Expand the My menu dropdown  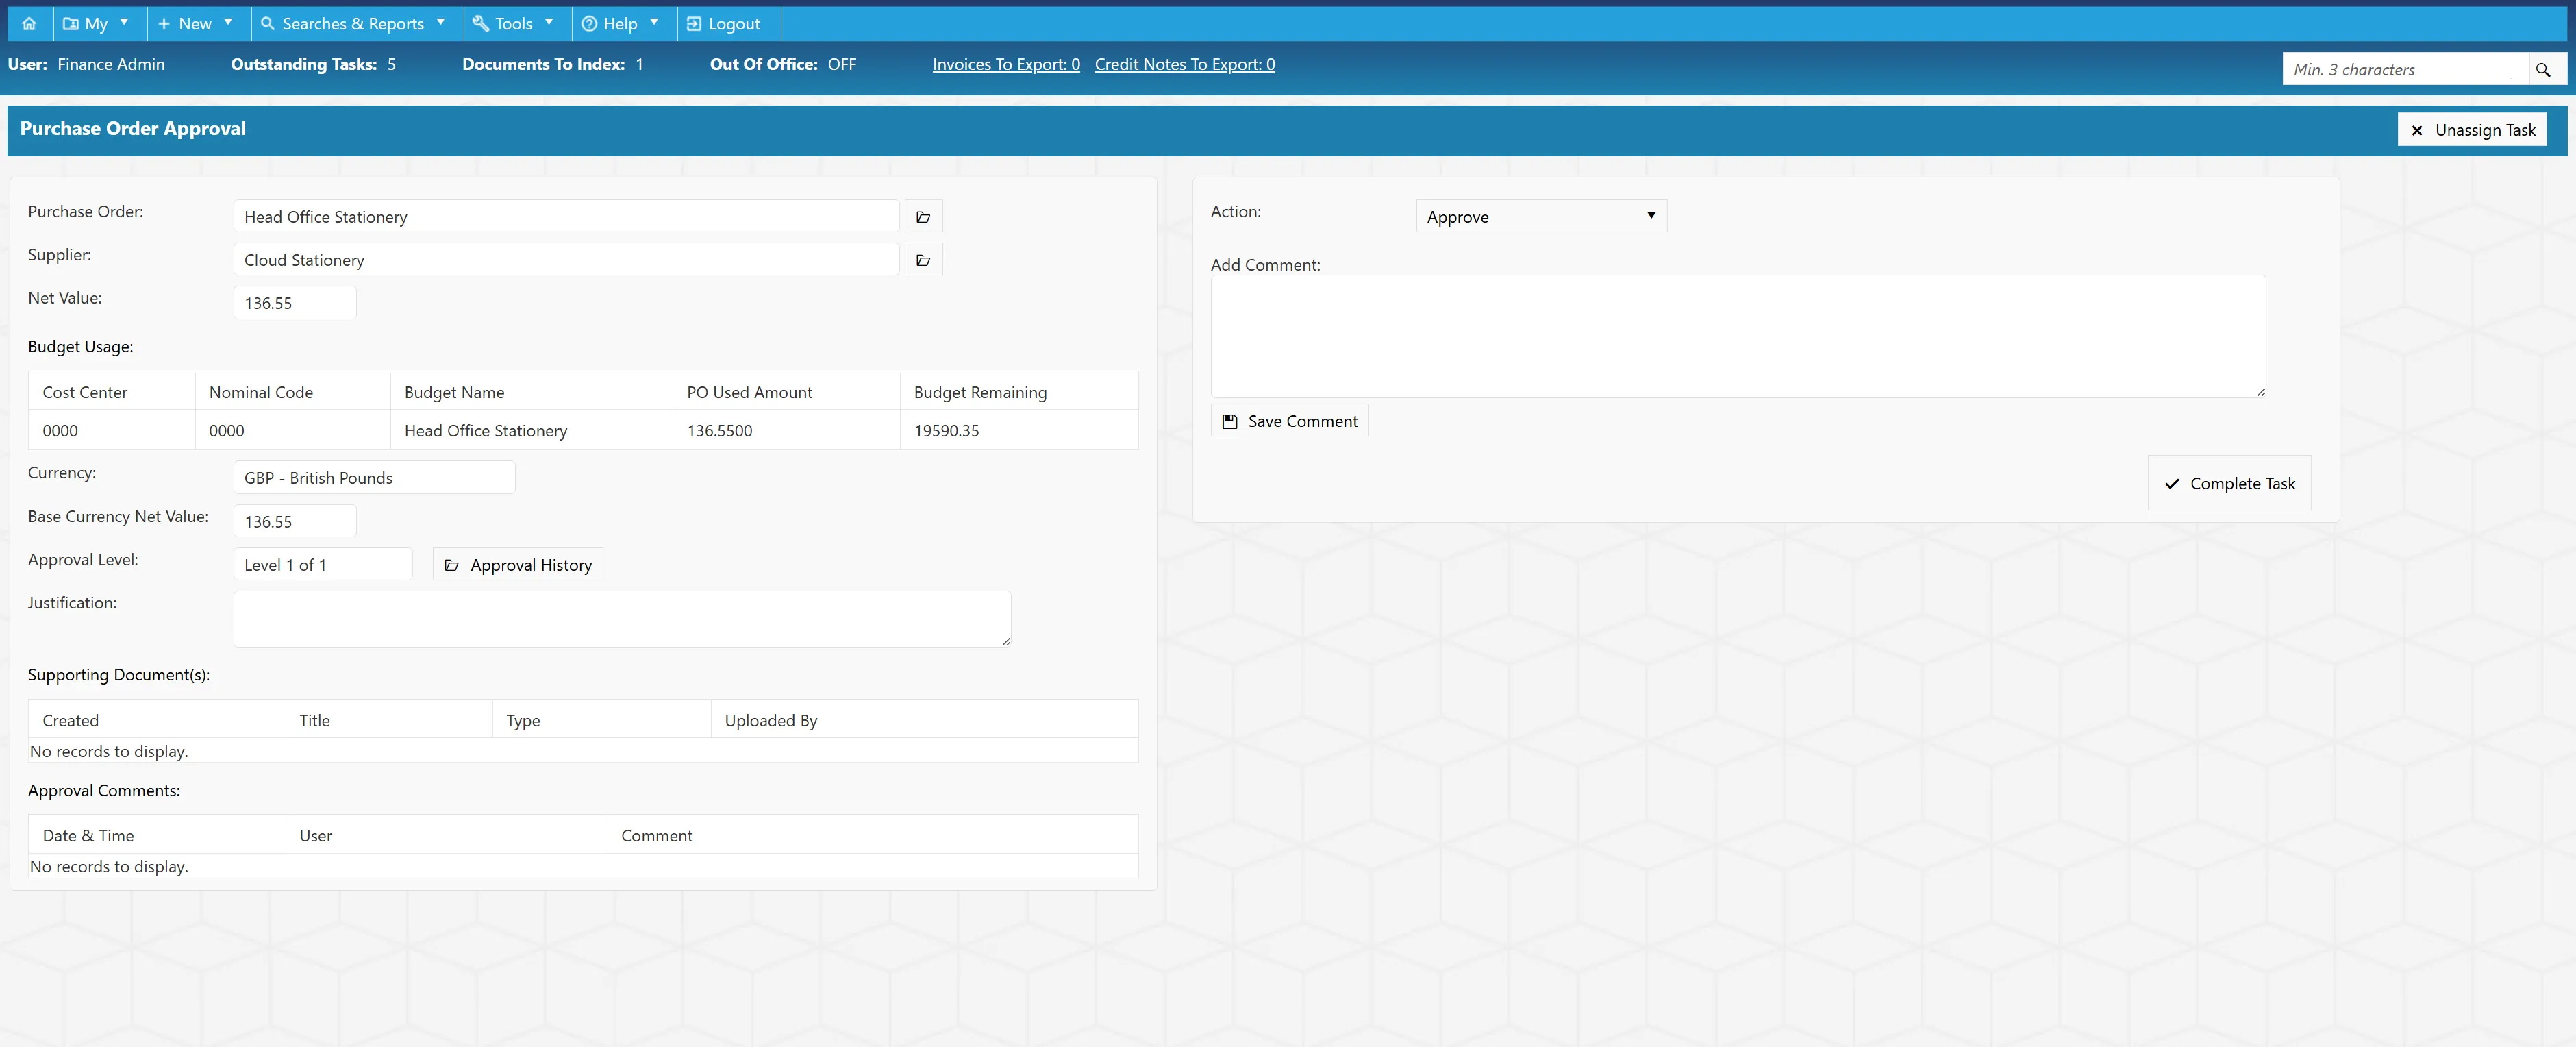(95, 23)
